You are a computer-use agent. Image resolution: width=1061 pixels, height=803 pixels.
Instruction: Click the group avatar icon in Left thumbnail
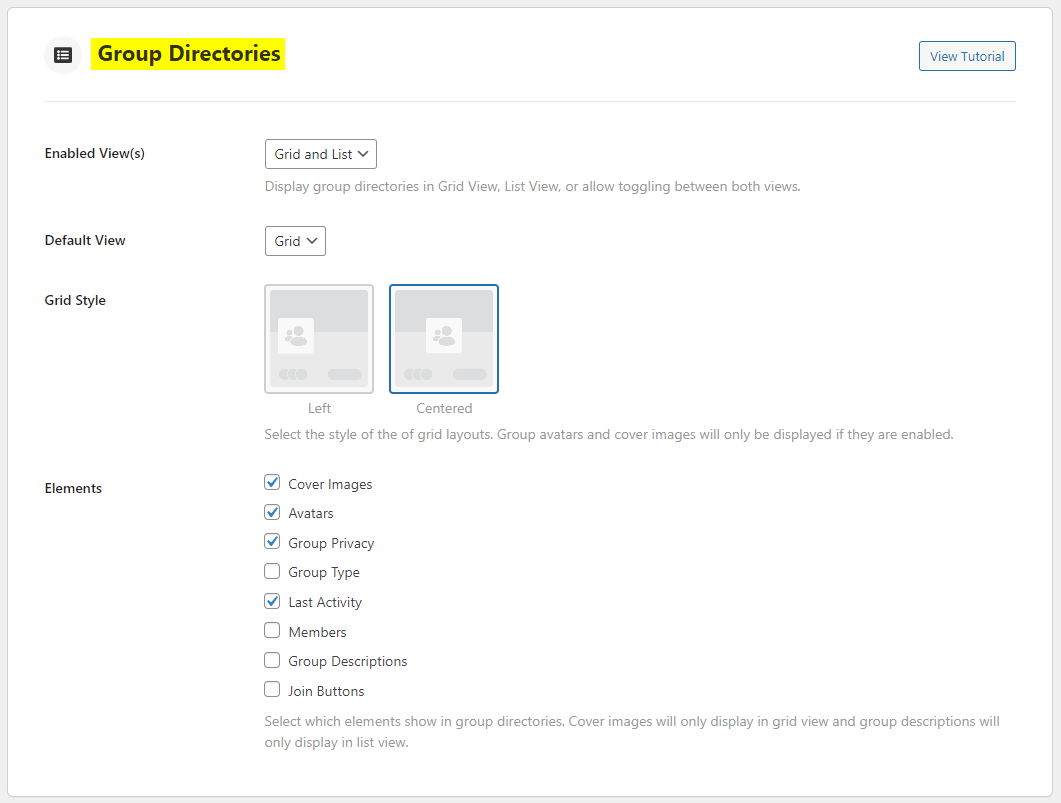(295, 336)
